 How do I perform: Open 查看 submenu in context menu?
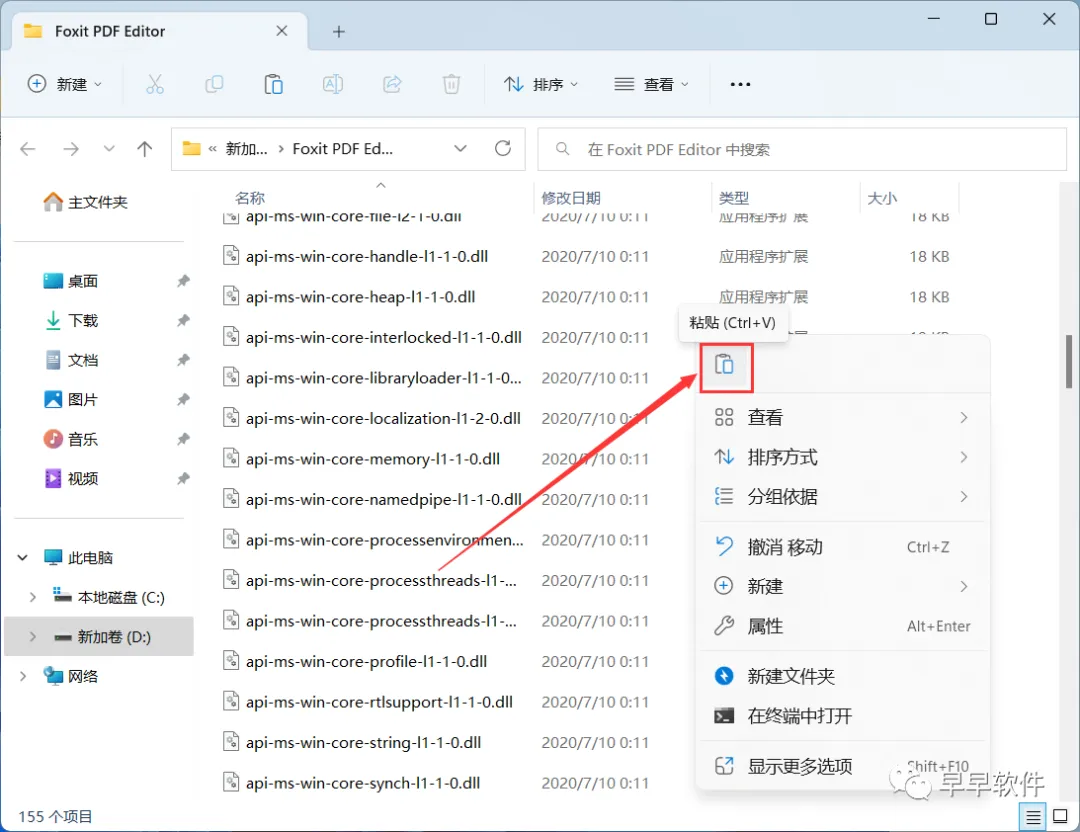pos(843,417)
